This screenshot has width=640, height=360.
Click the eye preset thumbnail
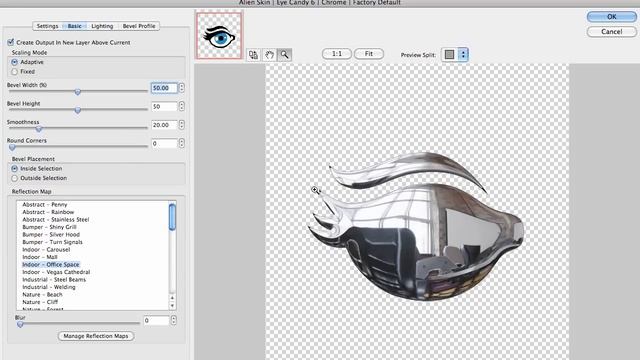219,36
